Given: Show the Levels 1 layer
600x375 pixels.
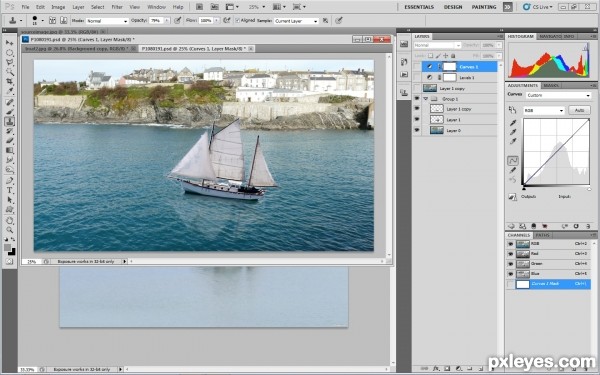Looking at the screenshot, I should coord(417,77).
